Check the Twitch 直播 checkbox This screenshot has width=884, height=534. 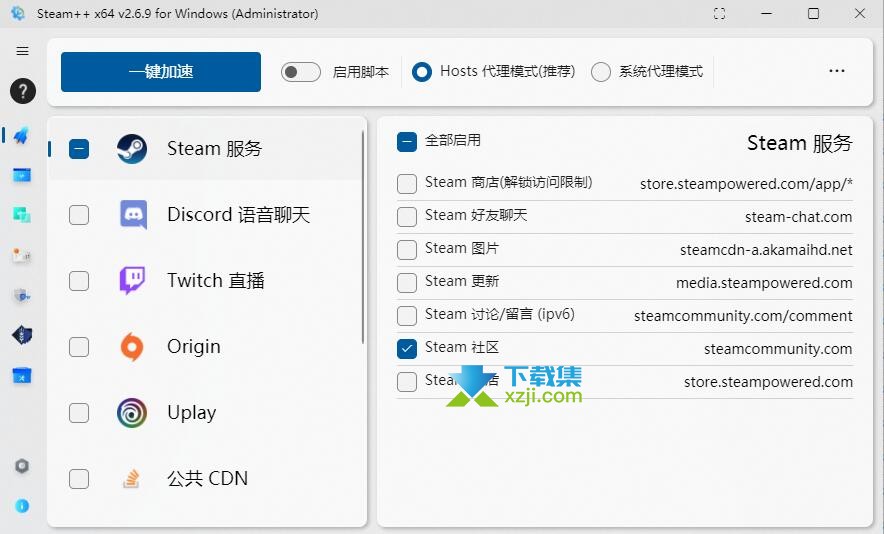pyautogui.click(x=79, y=280)
